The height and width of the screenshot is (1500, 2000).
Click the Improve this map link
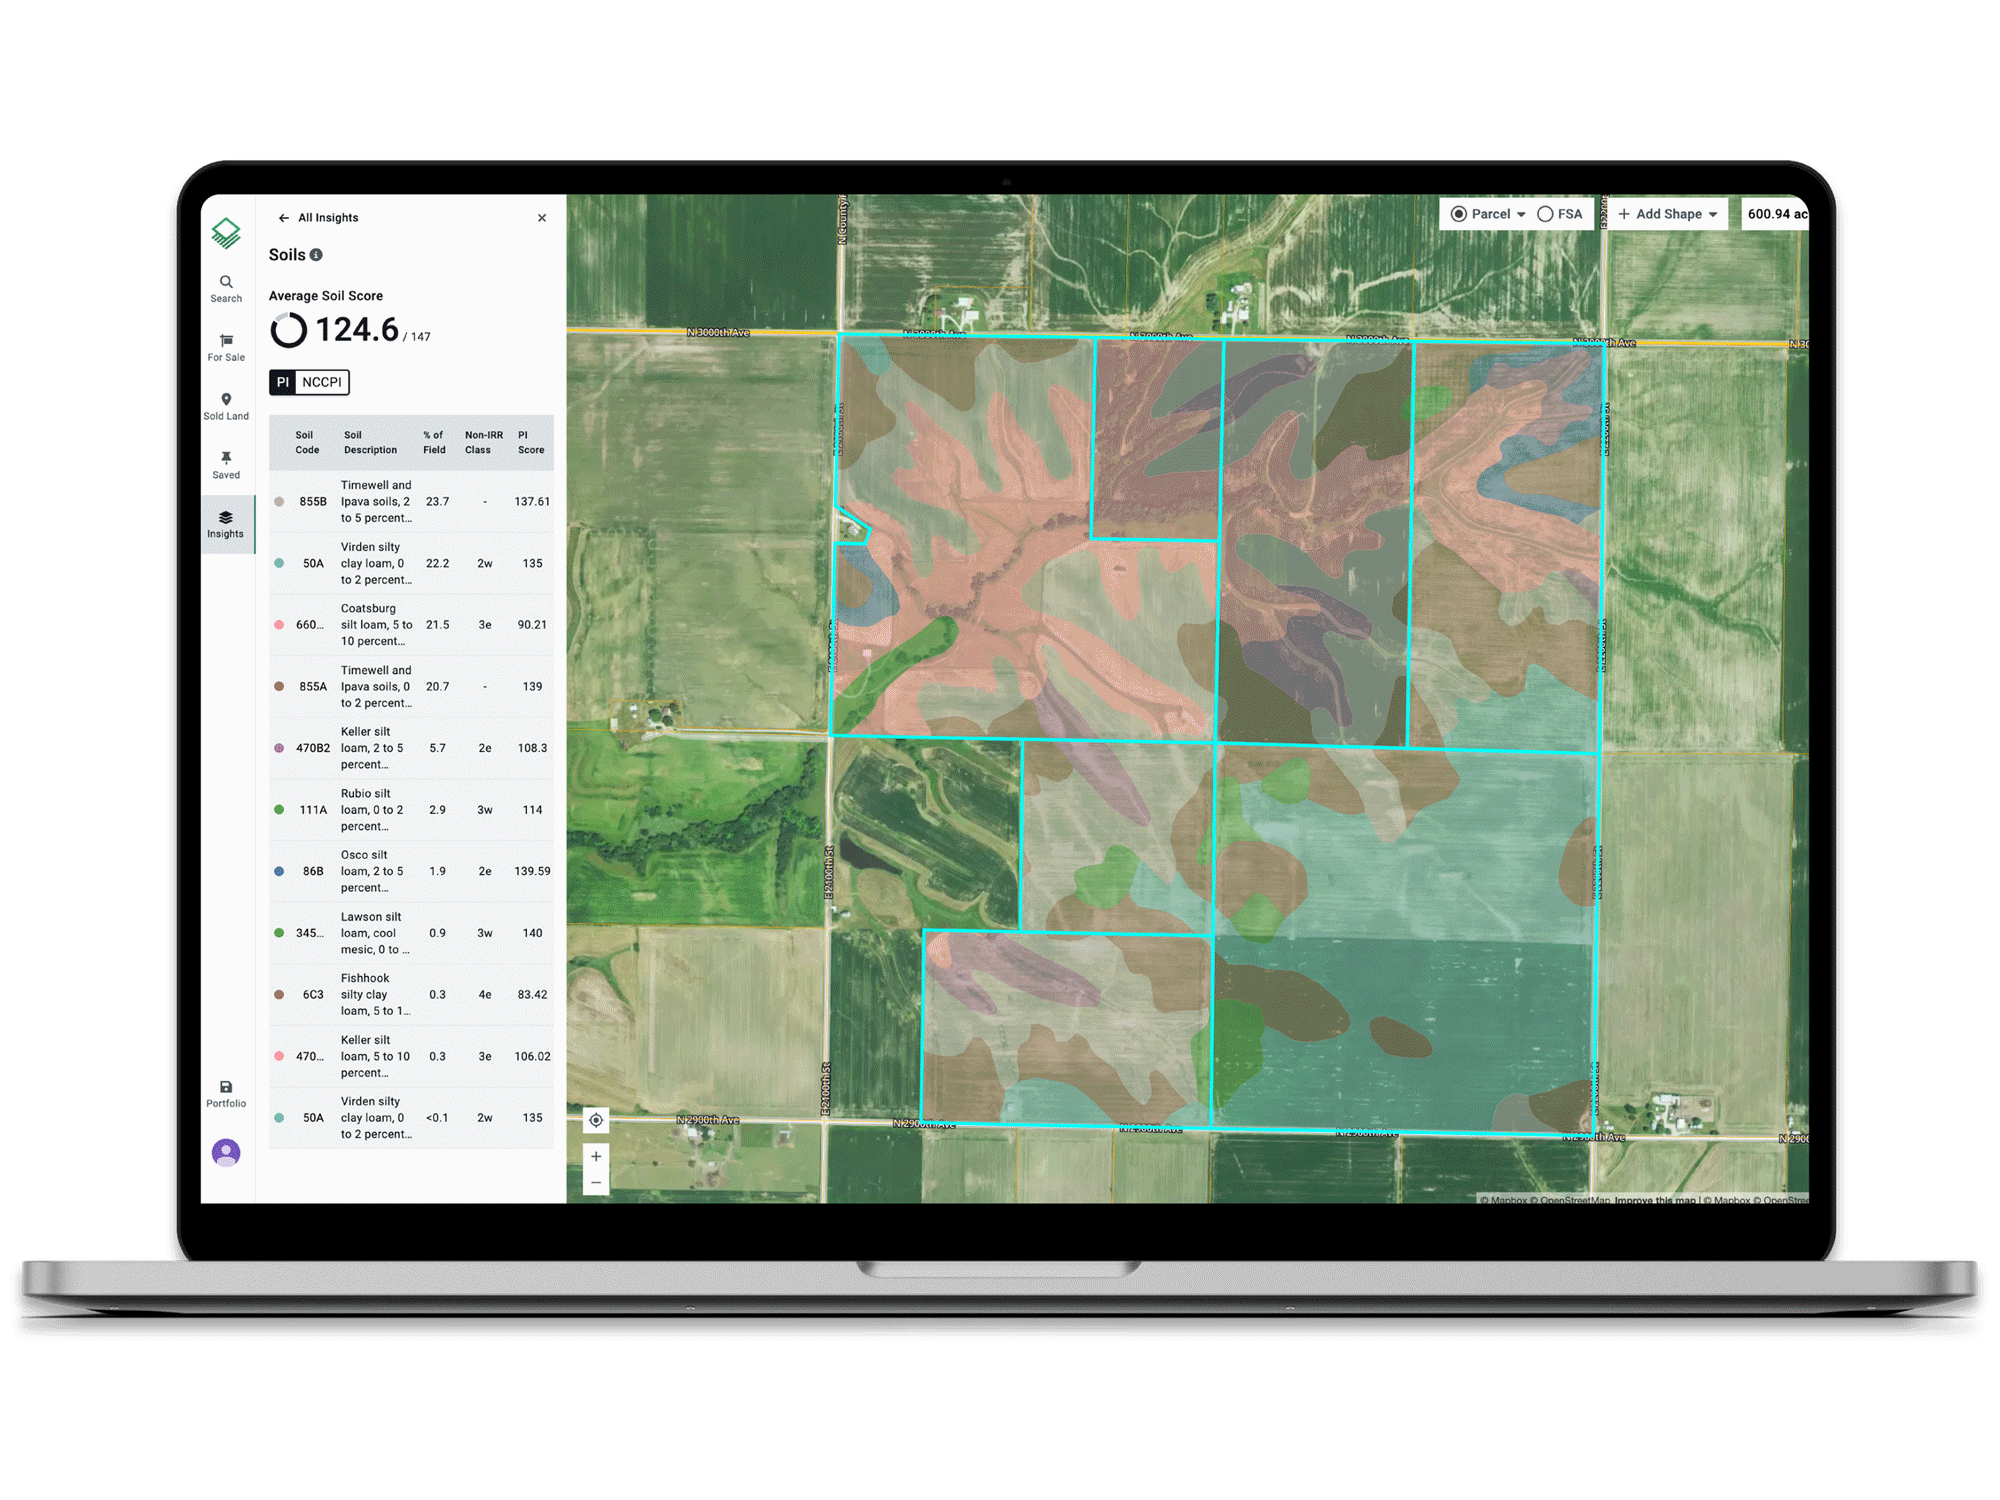click(1655, 1200)
